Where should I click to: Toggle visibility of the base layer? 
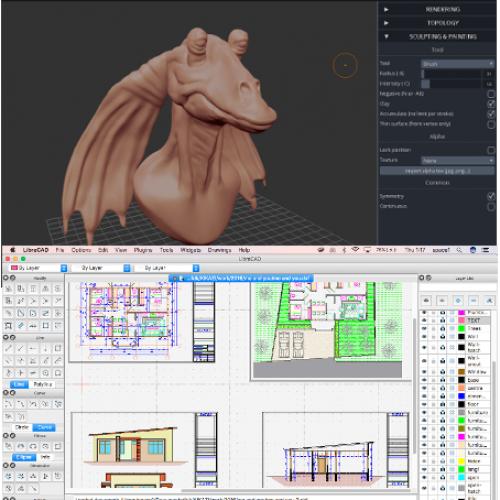[x=424, y=380]
